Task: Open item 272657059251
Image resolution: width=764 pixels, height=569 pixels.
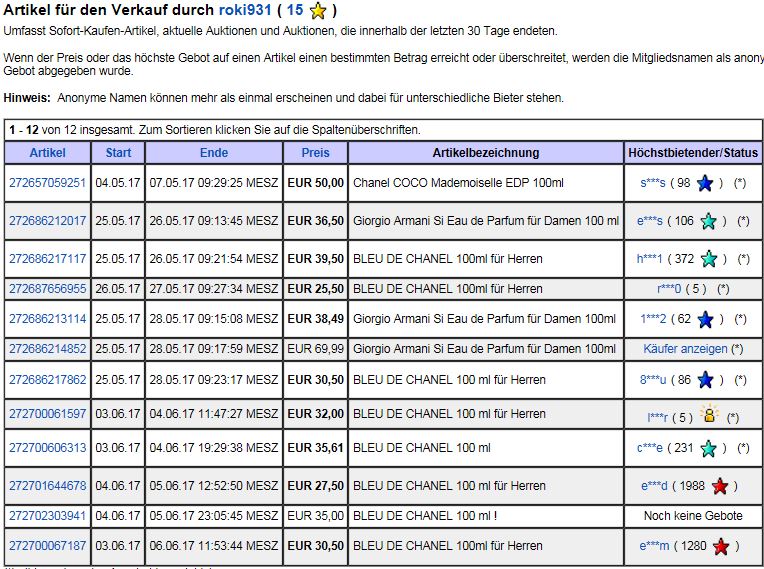Action: pos(47,183)
